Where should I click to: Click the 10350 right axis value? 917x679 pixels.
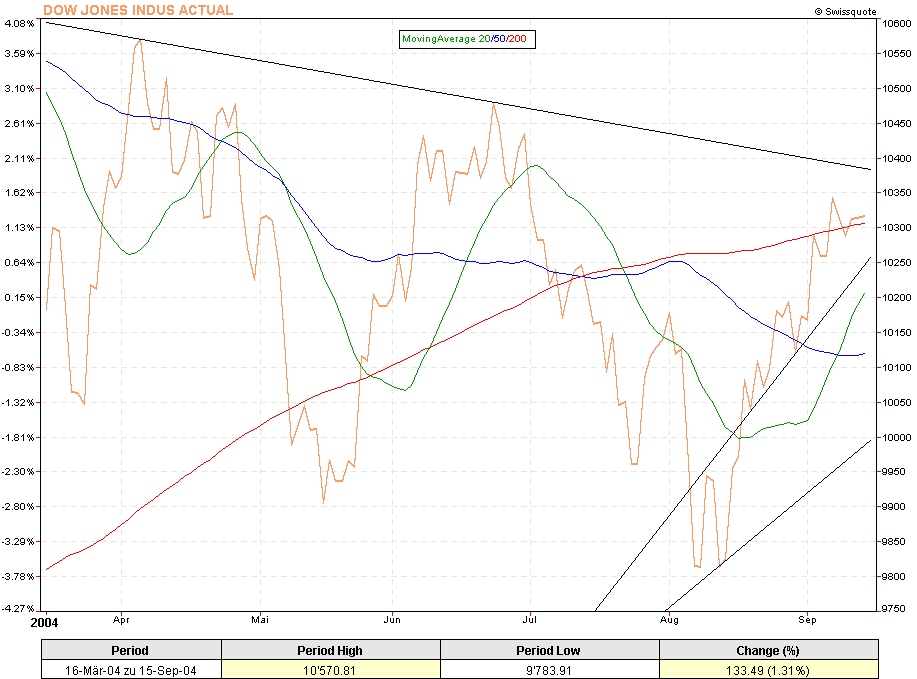[897, 192]
